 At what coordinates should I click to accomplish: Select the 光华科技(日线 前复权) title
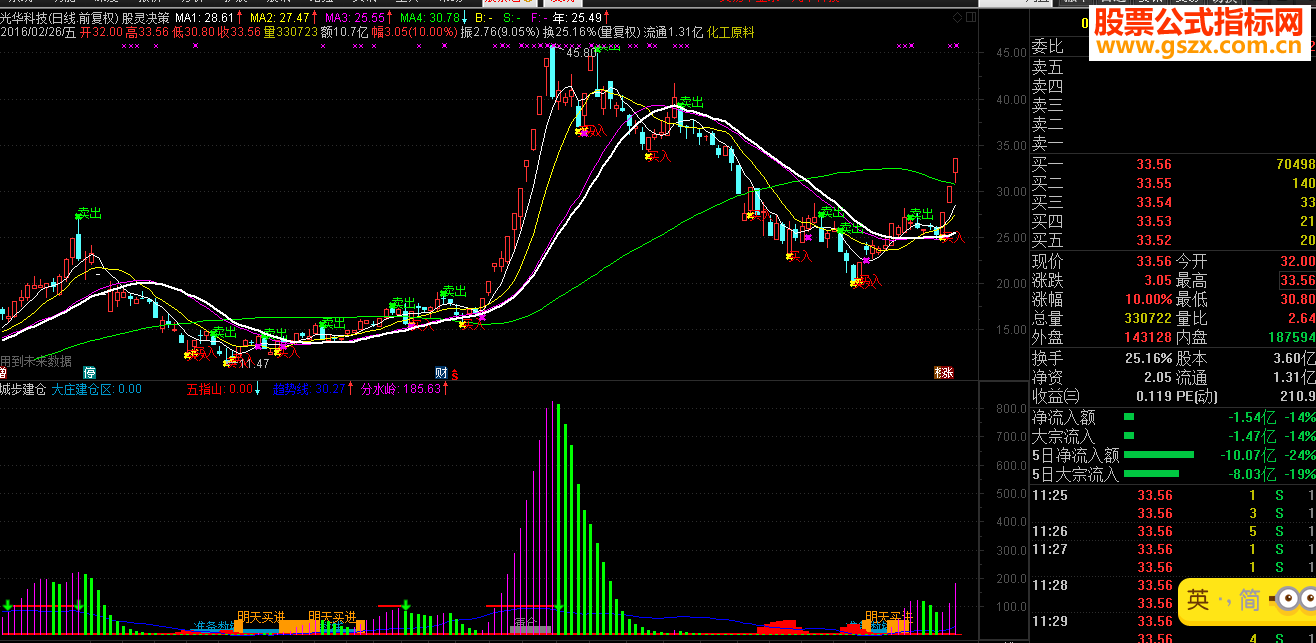click(x=59, y=18)
